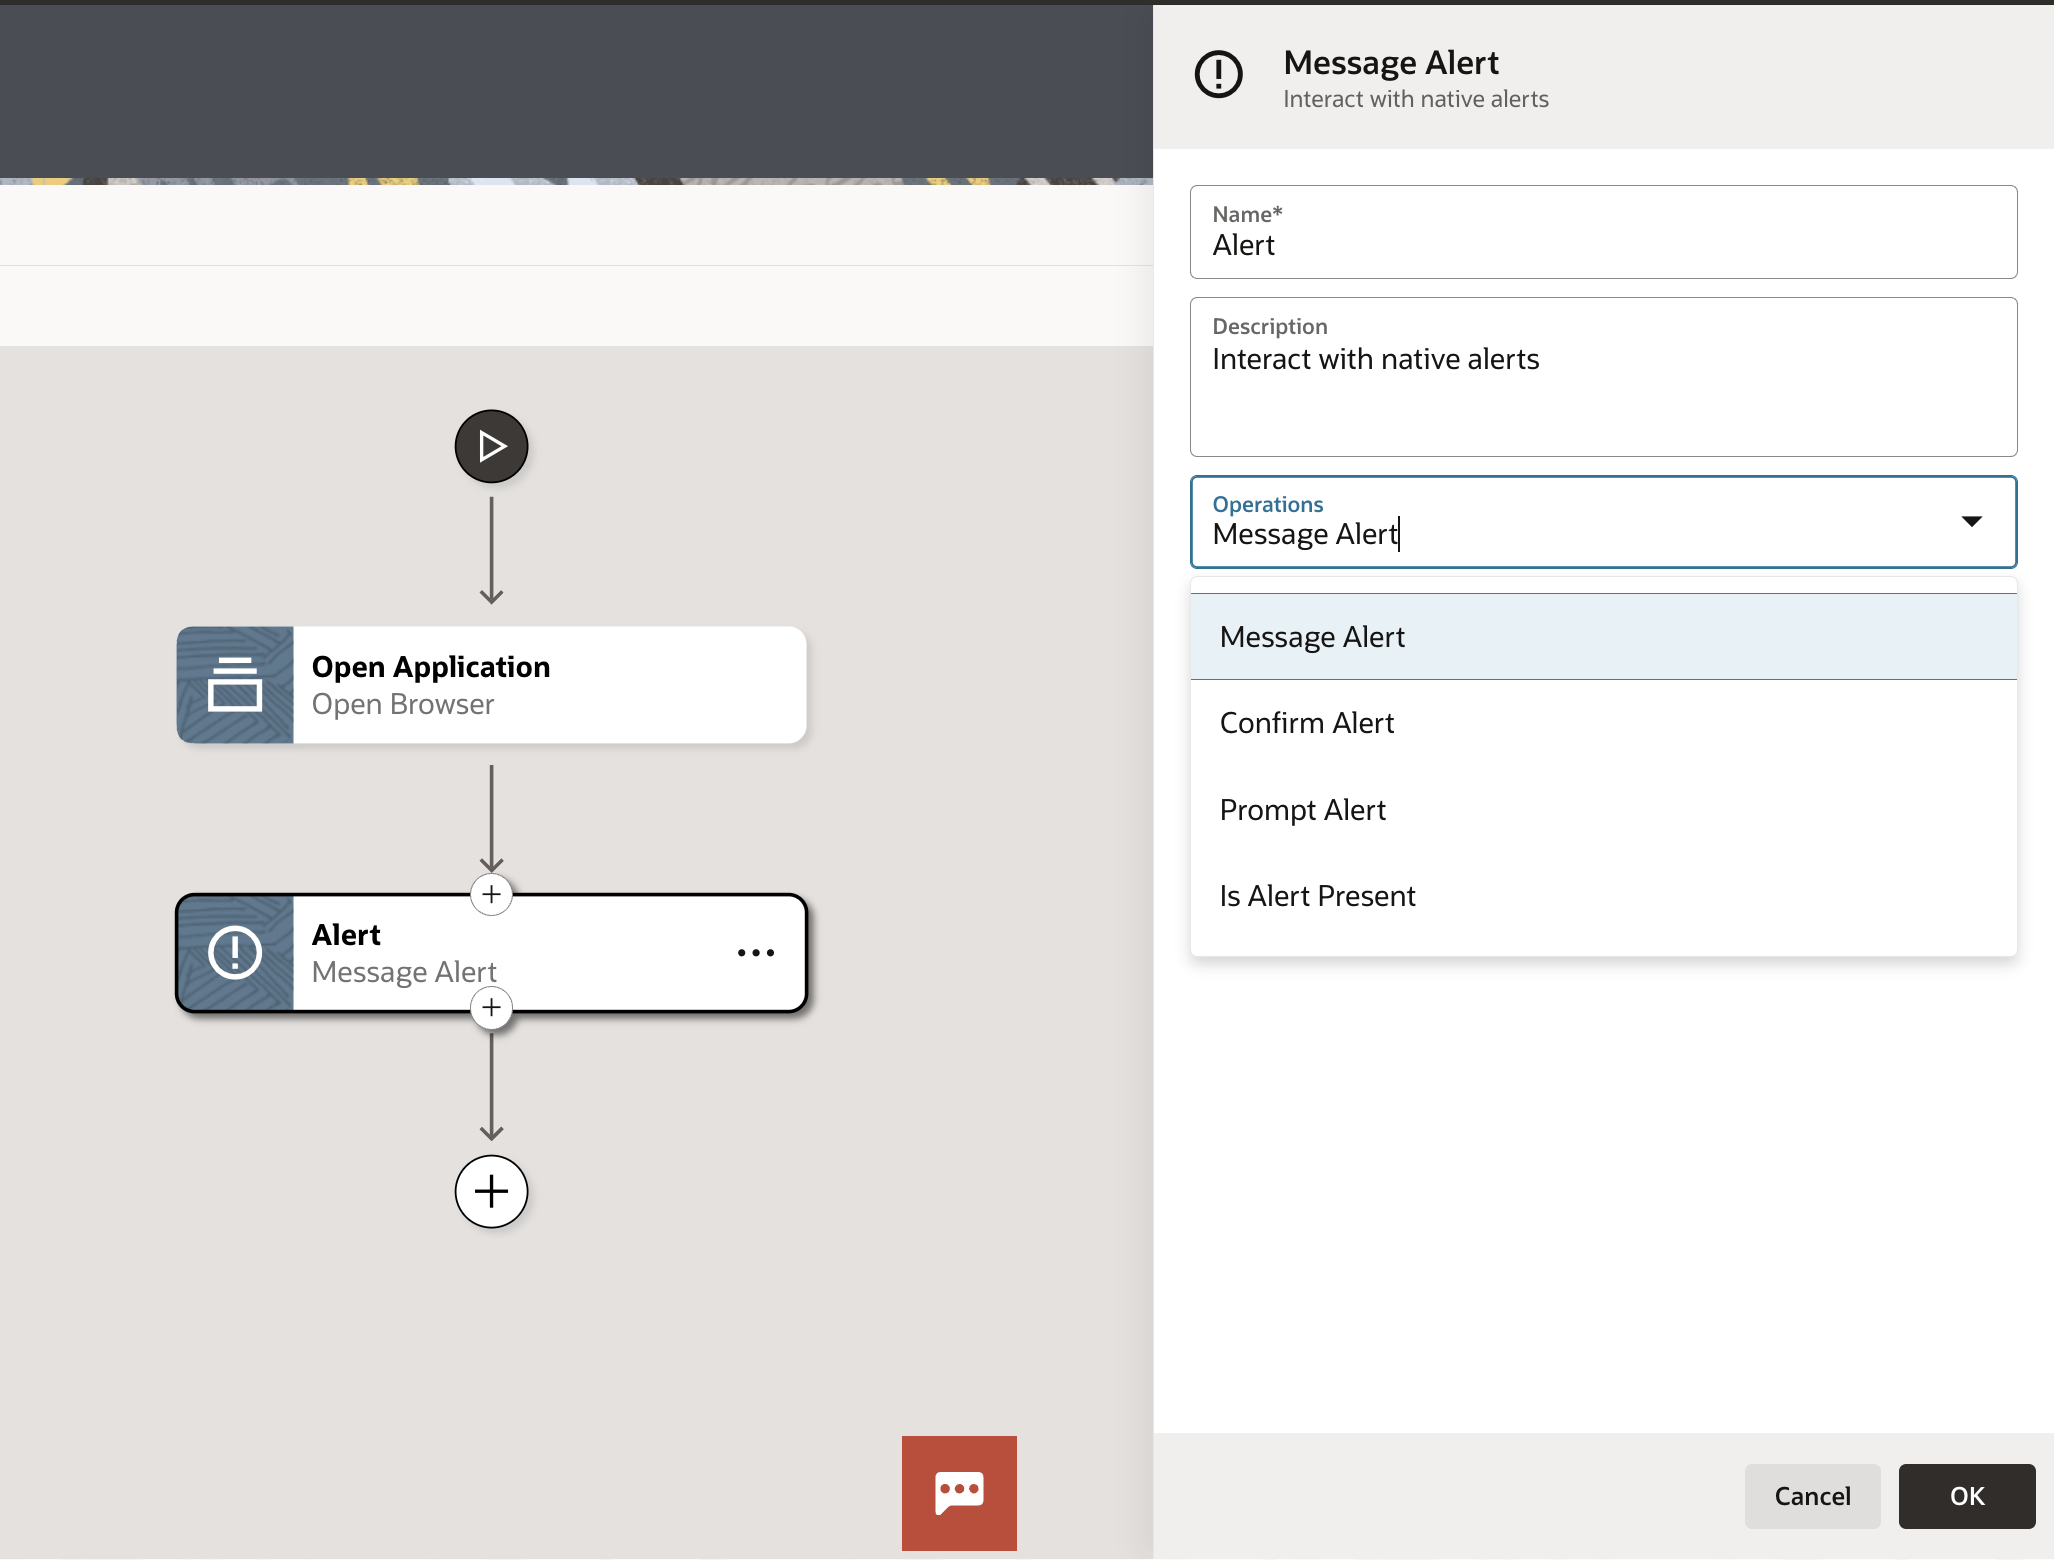Select Message Alert from the options list

click(x=1312, y=637)
